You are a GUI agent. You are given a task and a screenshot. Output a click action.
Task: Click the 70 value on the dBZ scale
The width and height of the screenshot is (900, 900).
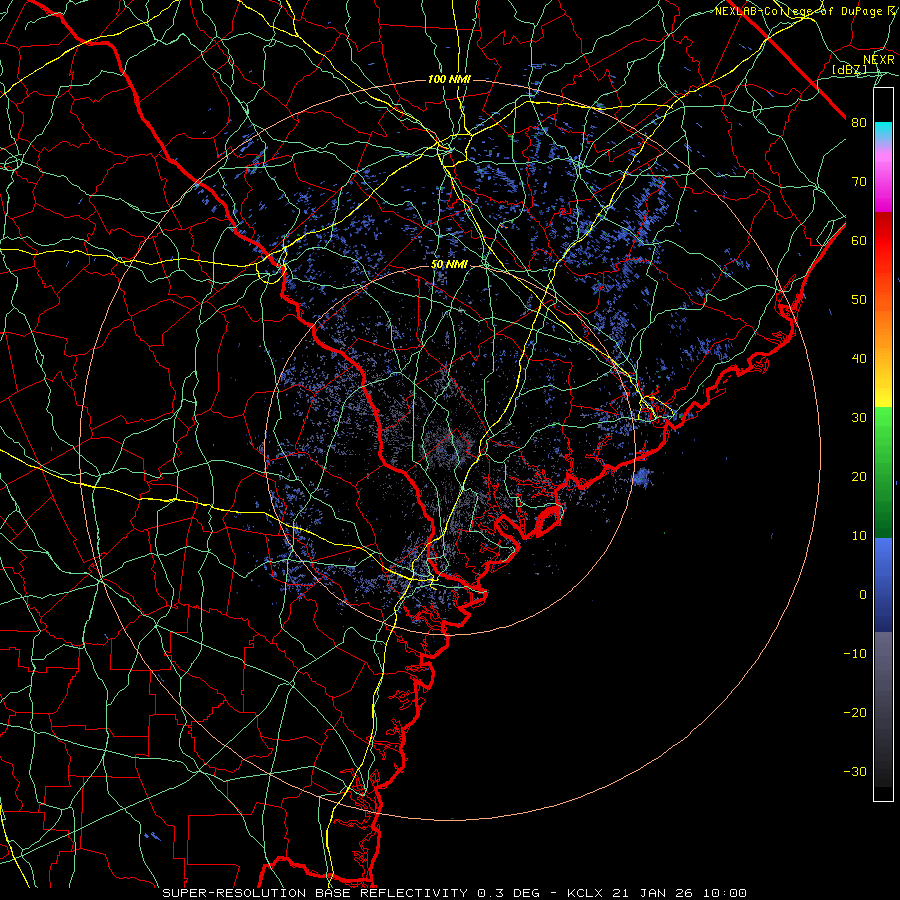tap(859, 181)
